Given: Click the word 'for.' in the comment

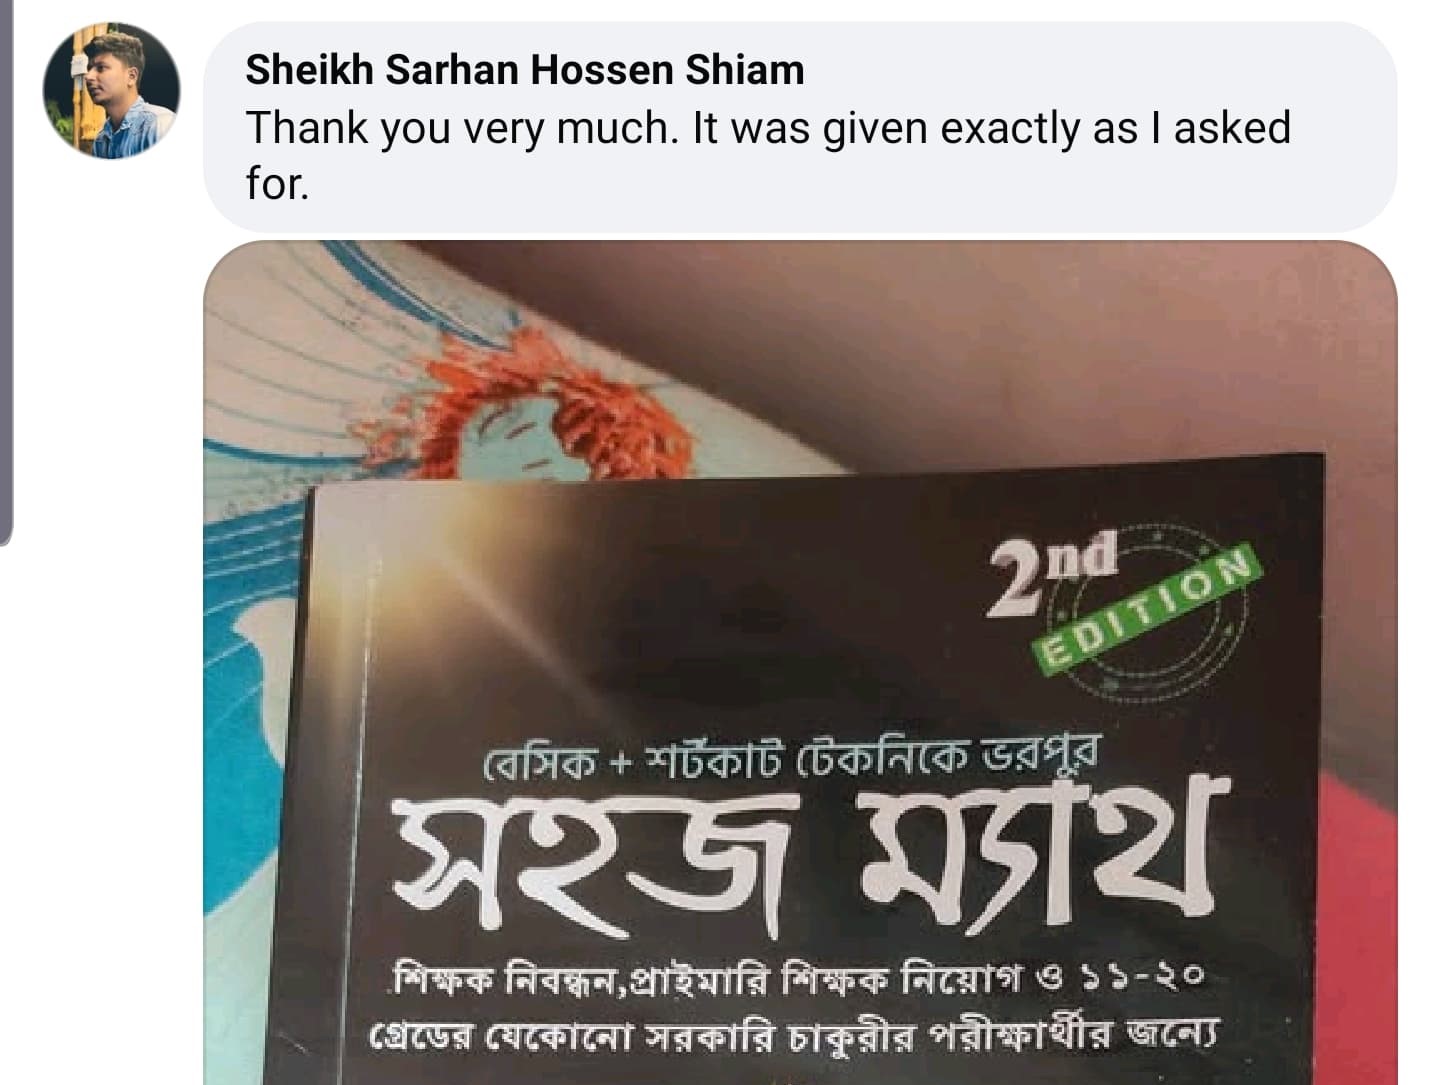Looking at the screenshot, I should coord(277,184).
